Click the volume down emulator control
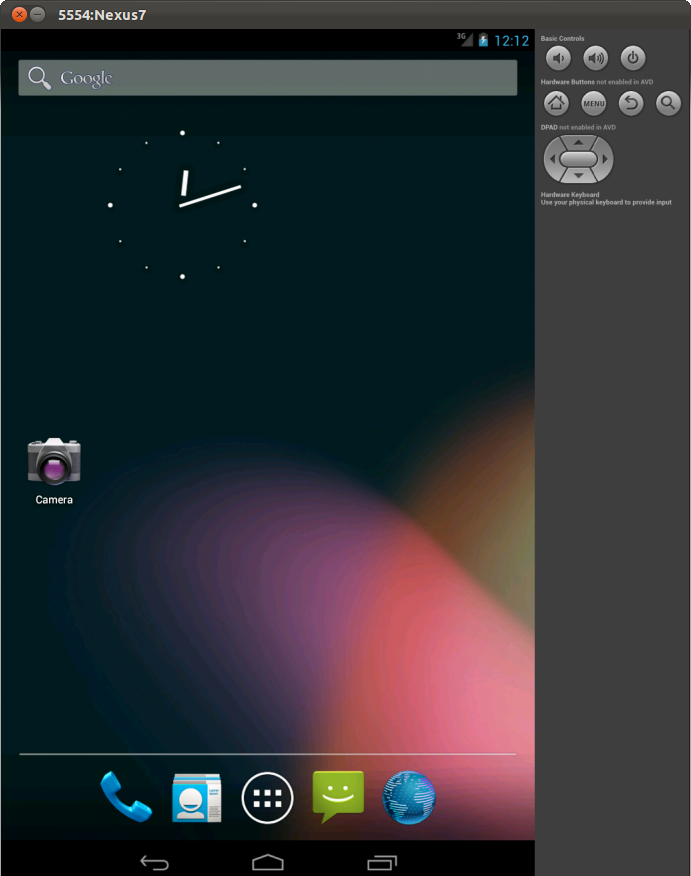This screenshot has width=691, height=876. [x=558, y=58]
